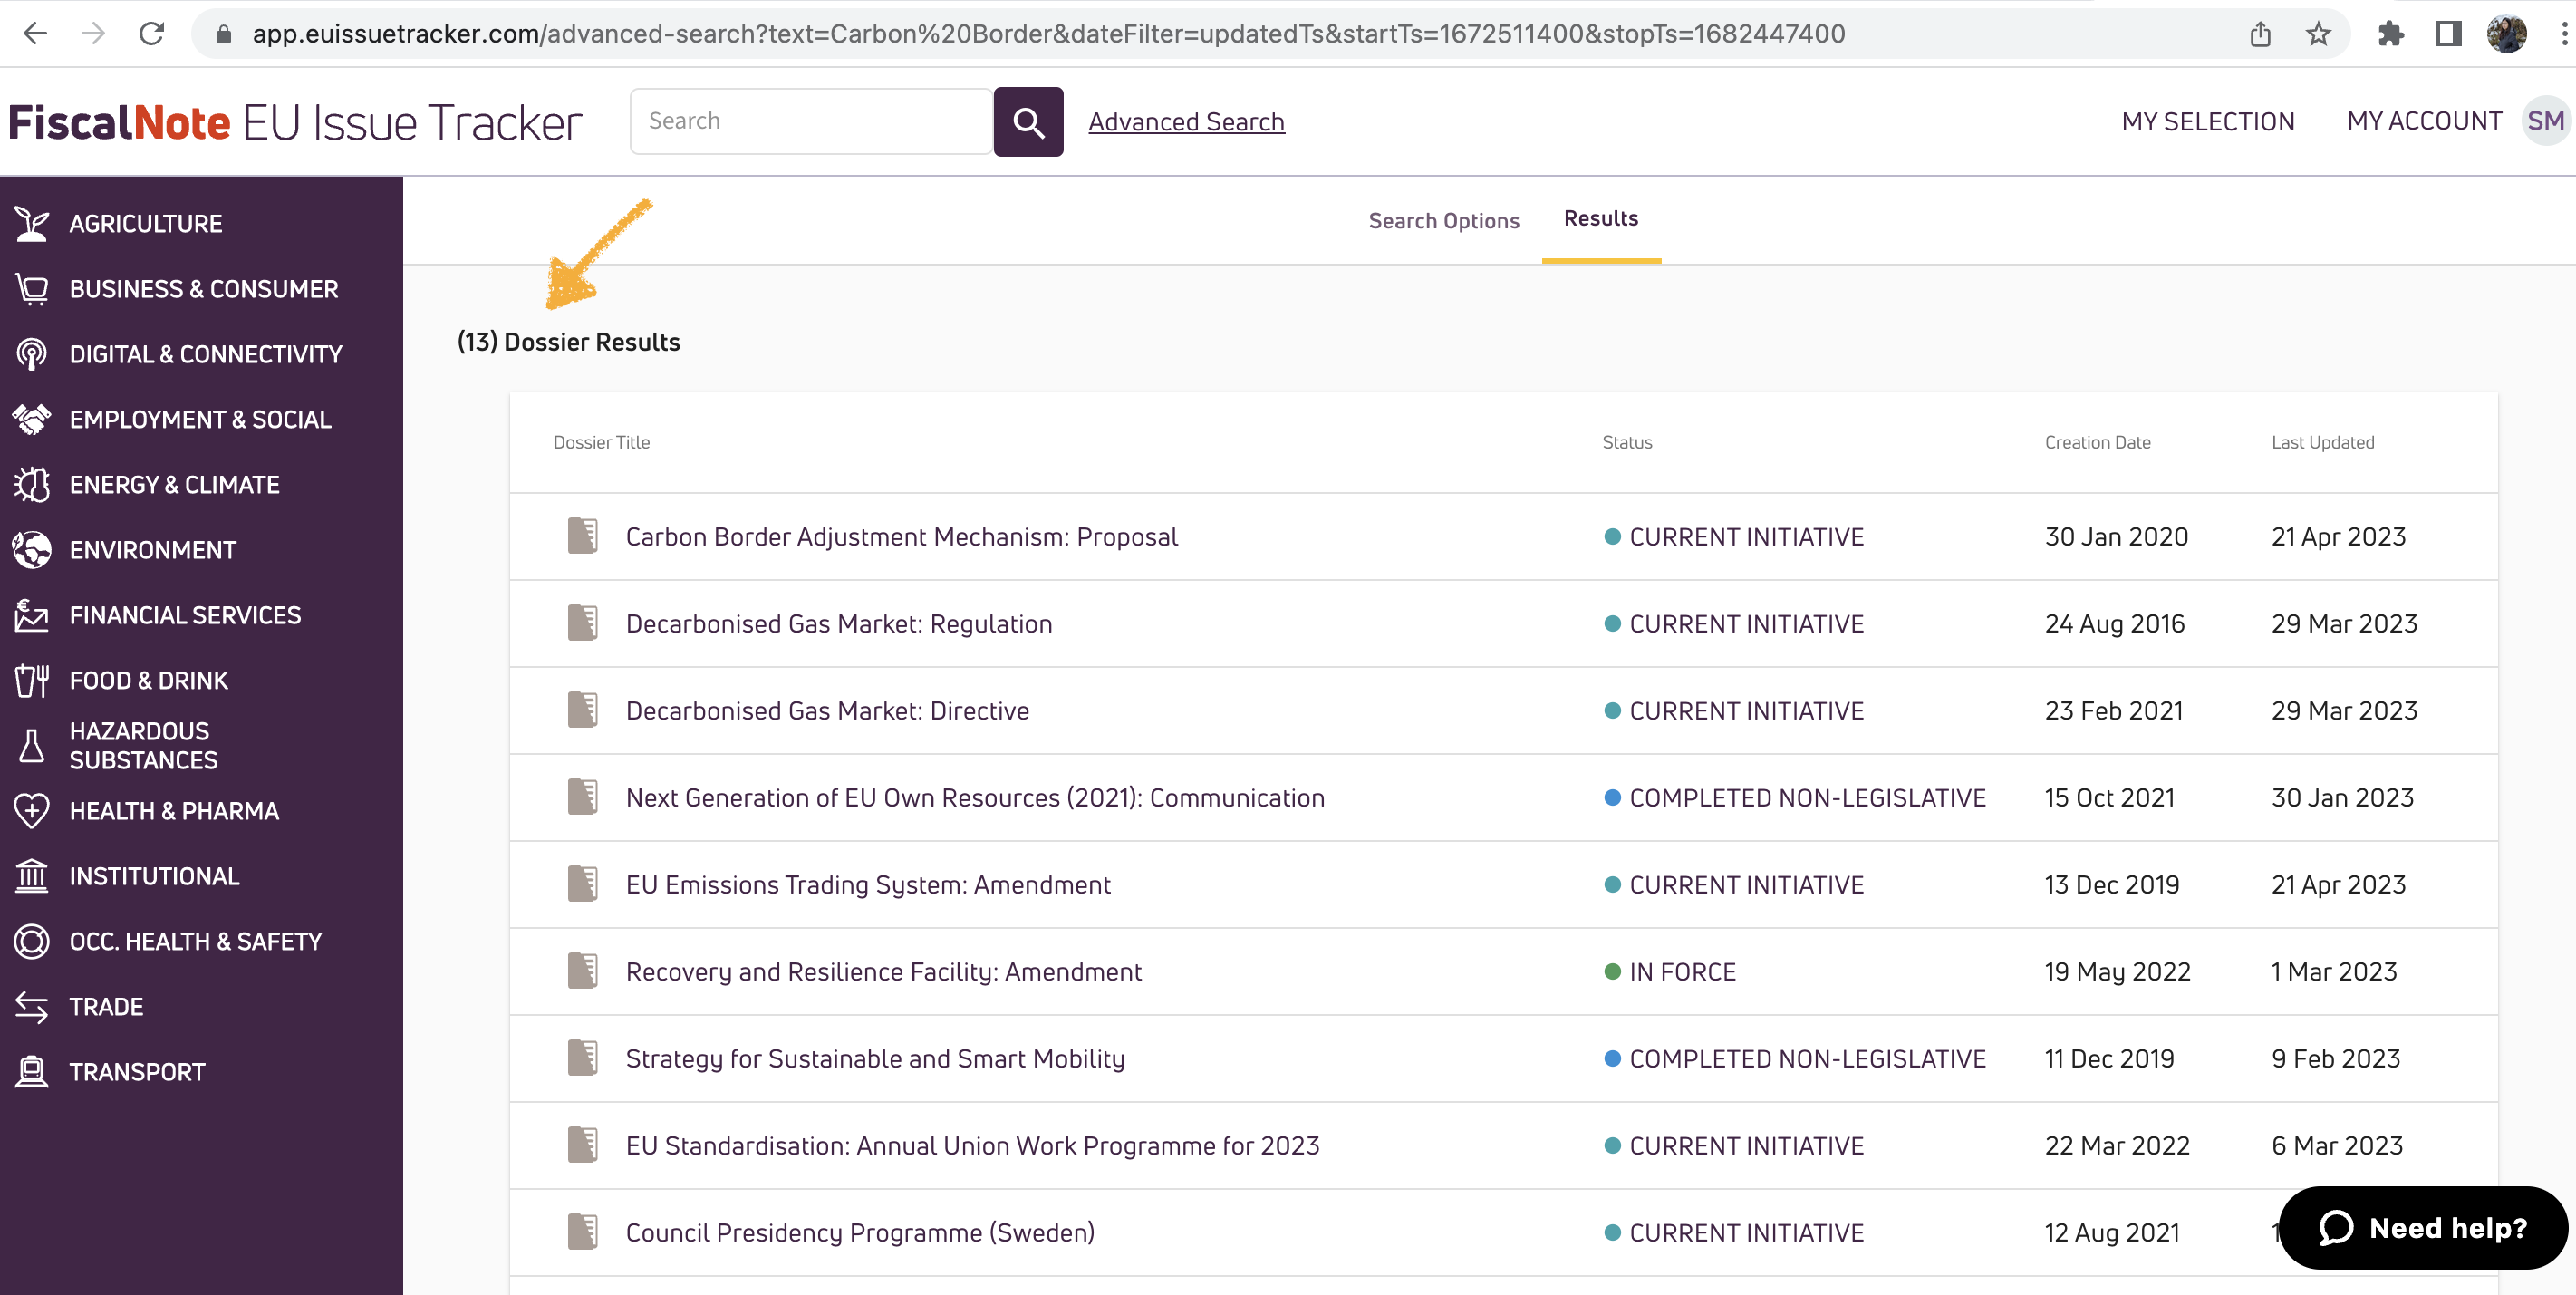Click last updated date 9 Feb 2023

coord(2335,1059)
